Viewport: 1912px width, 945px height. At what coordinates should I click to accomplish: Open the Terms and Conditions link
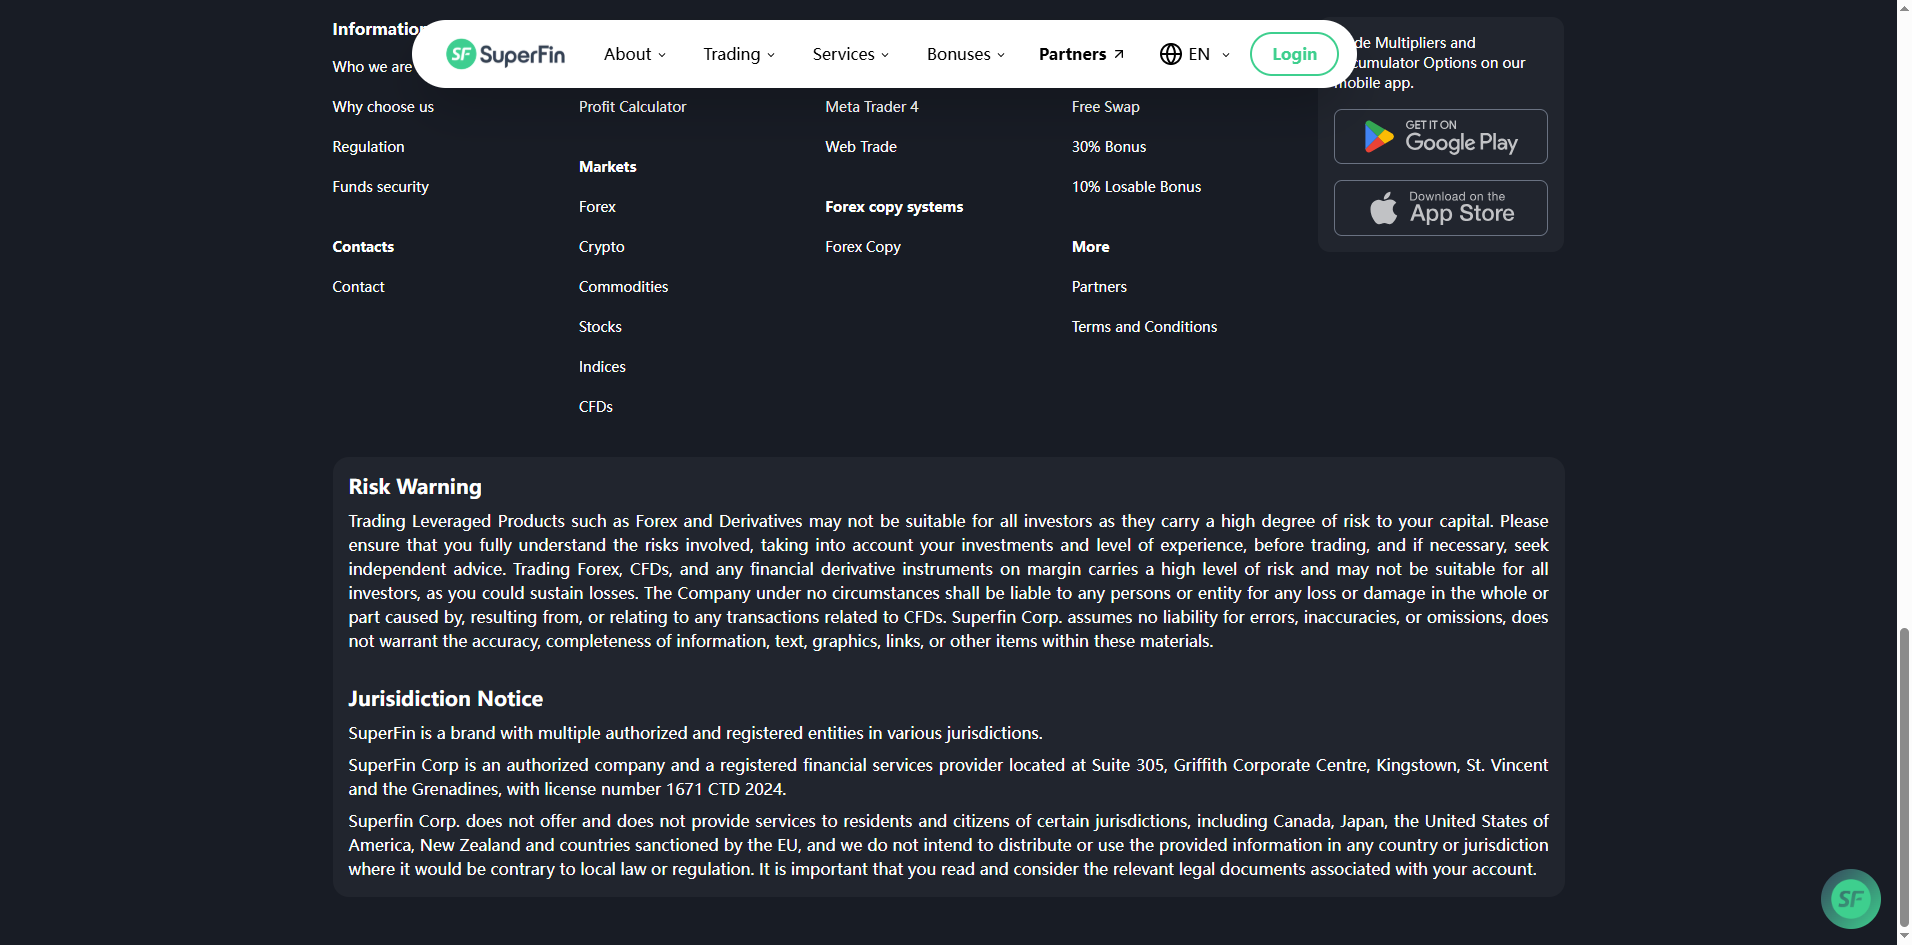pyautogui.click(x=1144, y=327)
